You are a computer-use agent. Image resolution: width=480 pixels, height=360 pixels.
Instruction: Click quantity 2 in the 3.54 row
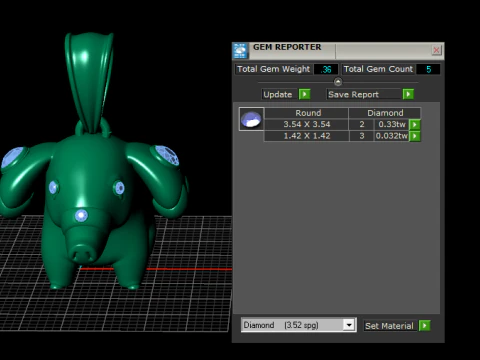click(362, 124)
